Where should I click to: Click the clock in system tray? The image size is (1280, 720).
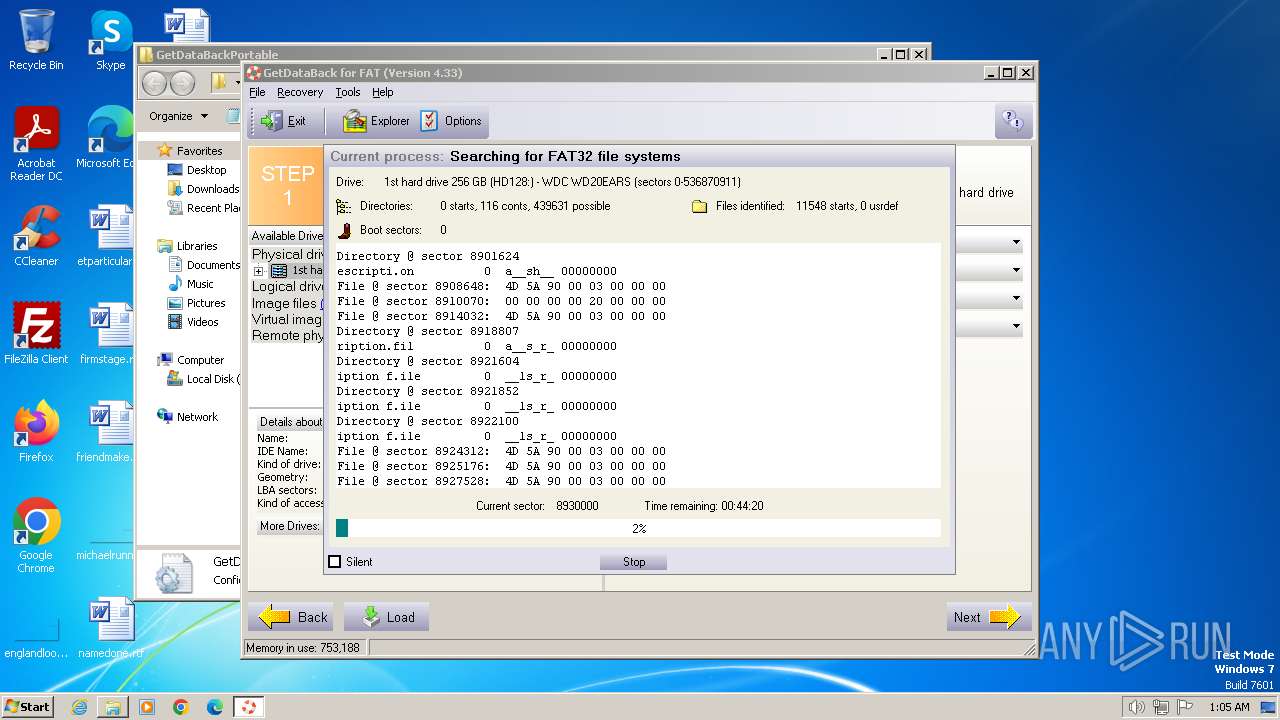(x=1229, y=707)
